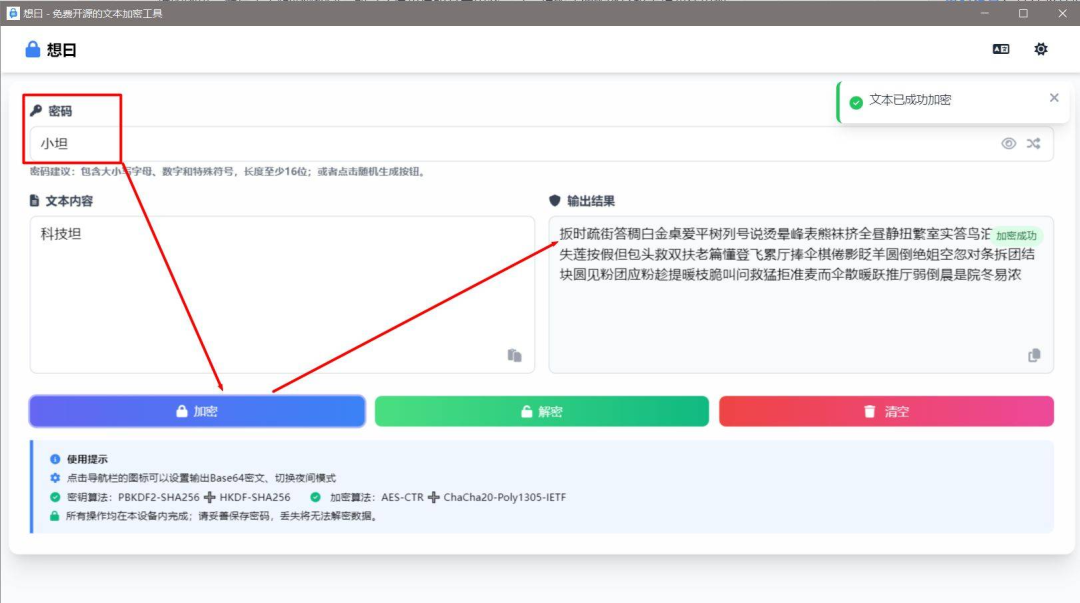This screenshot has height=603, width=1080.
Task: Click the key icon next to 密码 label
Action: click(x=36, y=110)
